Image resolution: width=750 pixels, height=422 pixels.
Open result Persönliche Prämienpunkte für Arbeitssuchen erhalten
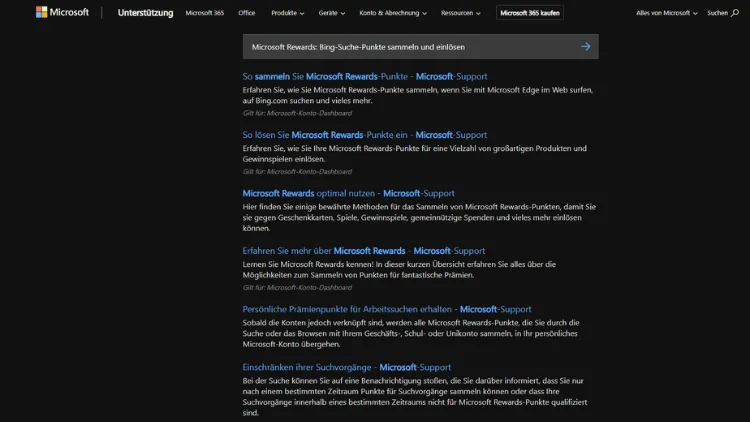pos(386,309)
